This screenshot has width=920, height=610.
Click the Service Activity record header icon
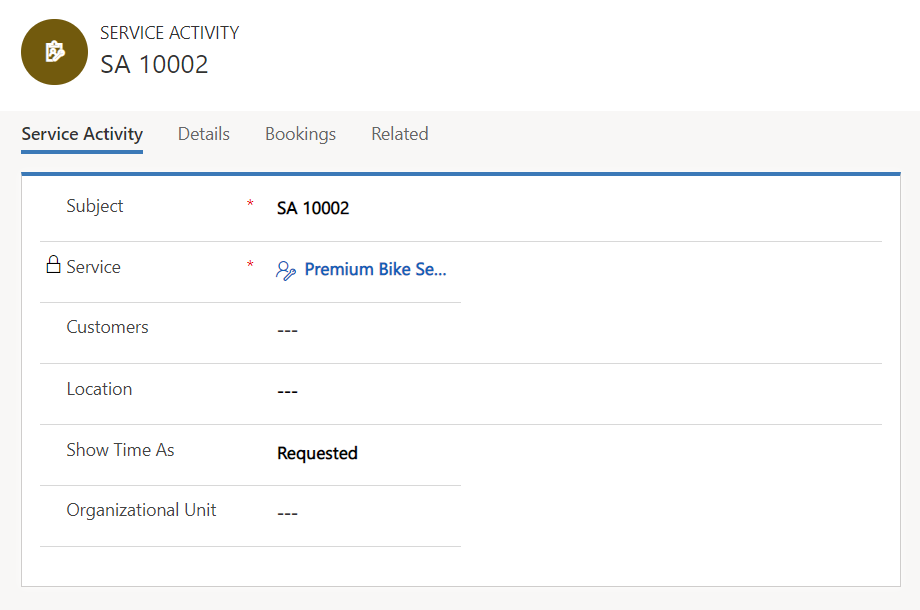54,51
